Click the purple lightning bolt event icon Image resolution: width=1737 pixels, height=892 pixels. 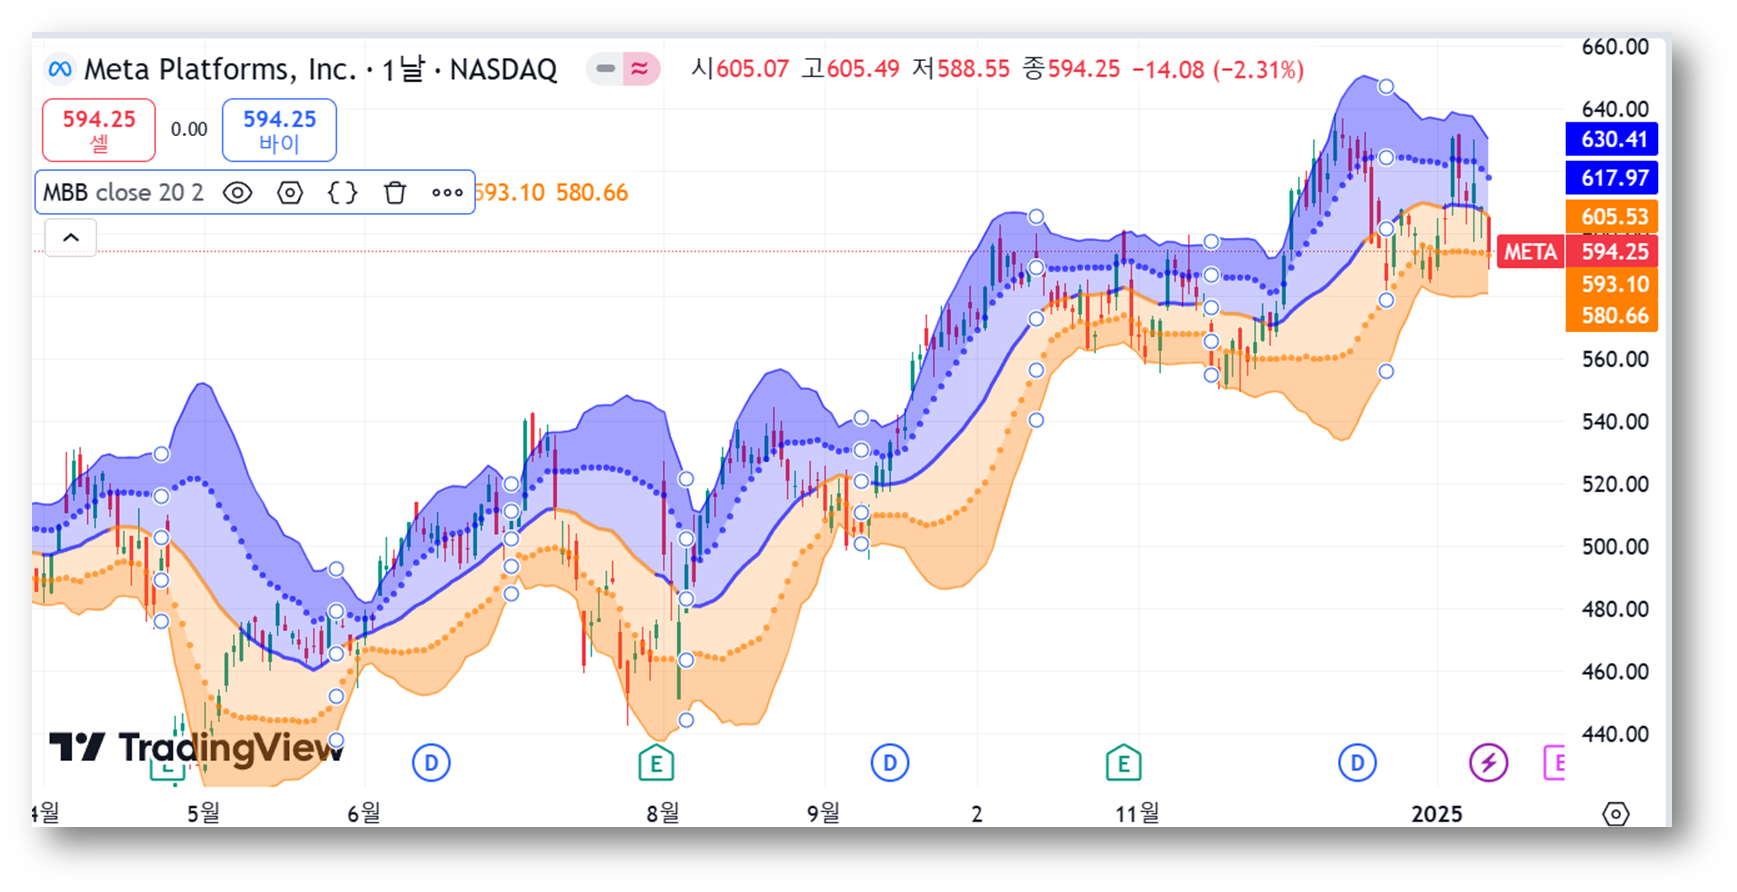click(1488, 763)
